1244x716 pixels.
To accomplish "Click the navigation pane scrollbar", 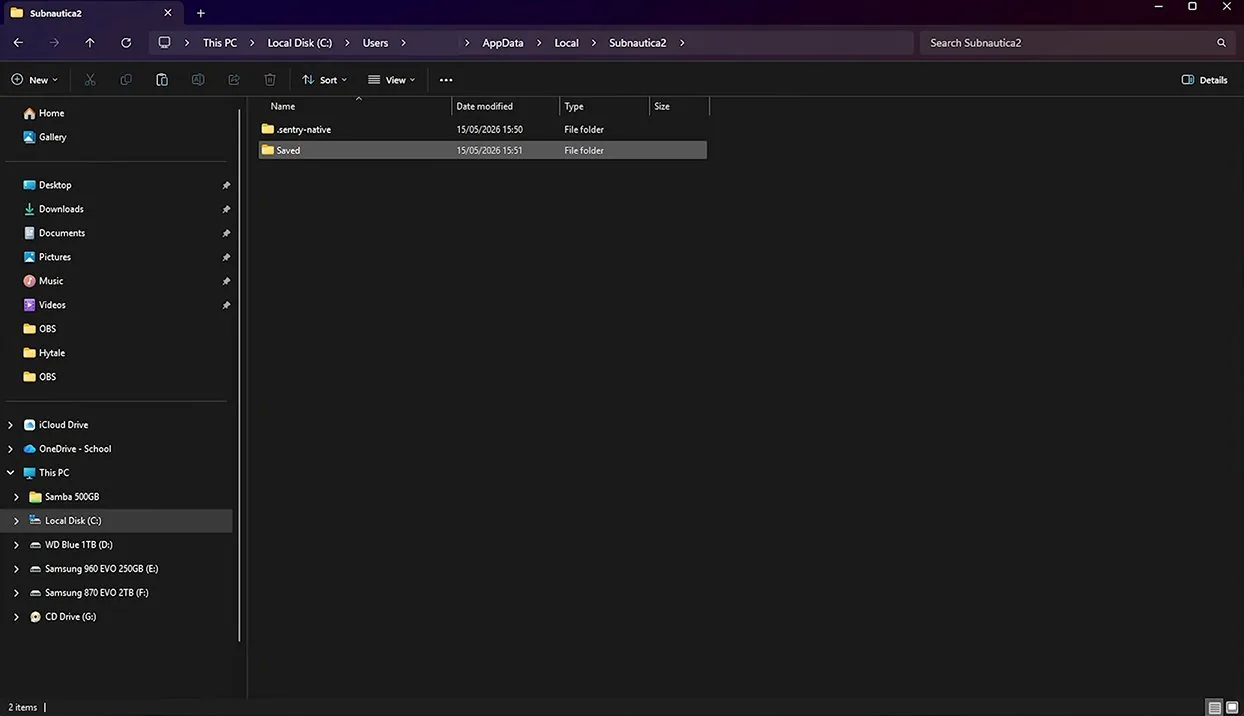I will pos(239,375).
